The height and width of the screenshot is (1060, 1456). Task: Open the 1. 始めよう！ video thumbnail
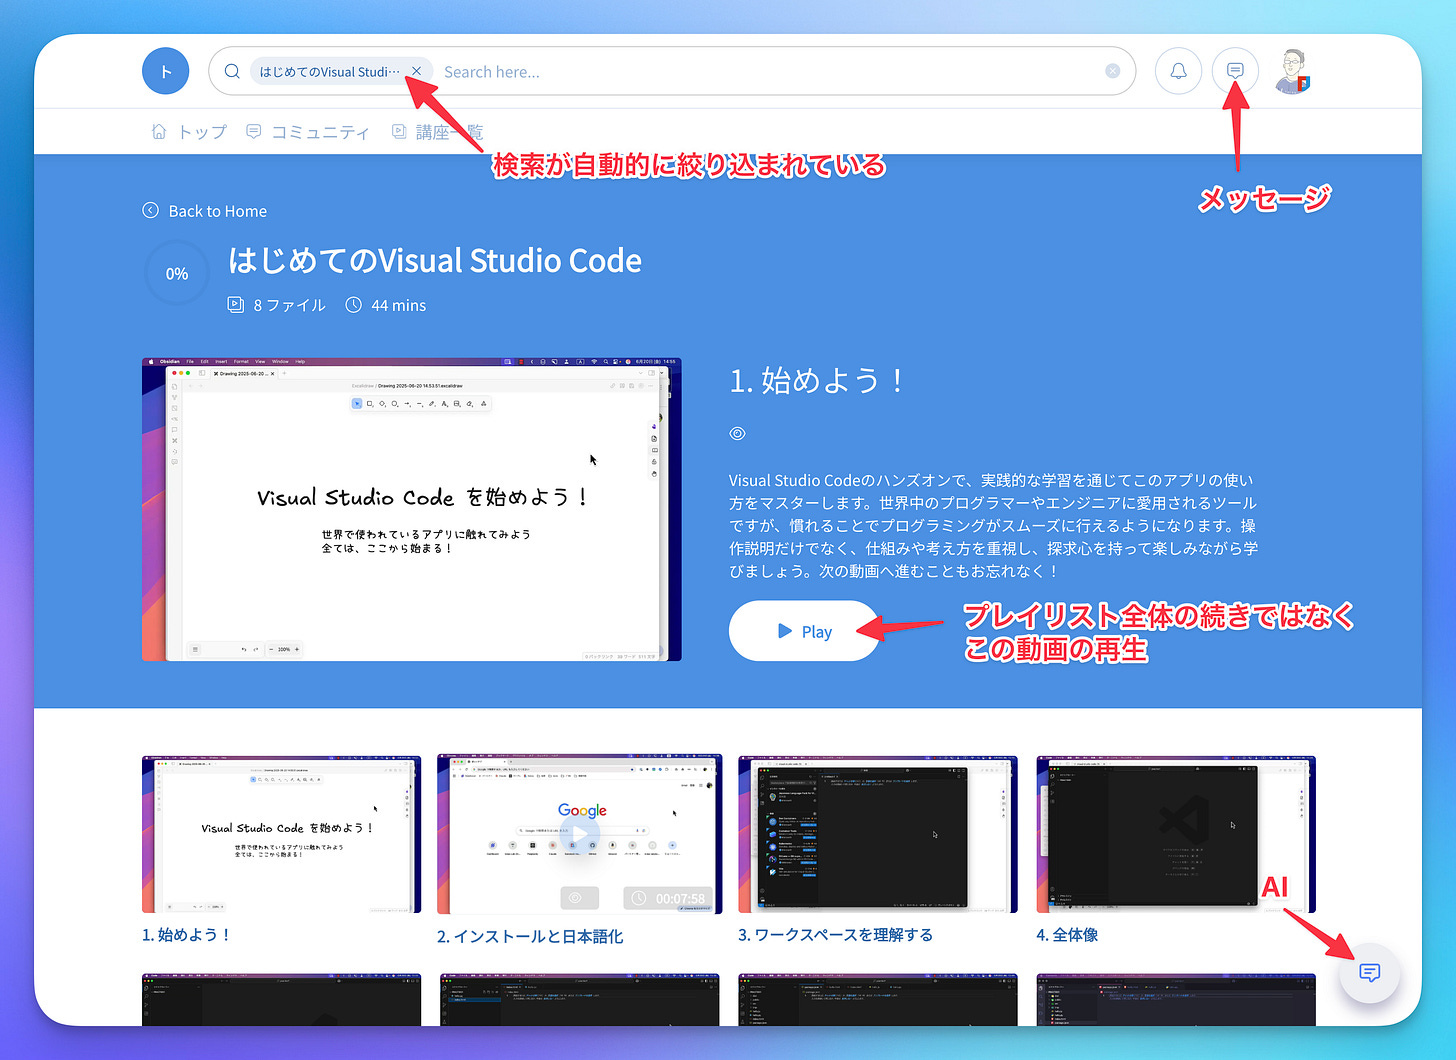tap(281, 834)
